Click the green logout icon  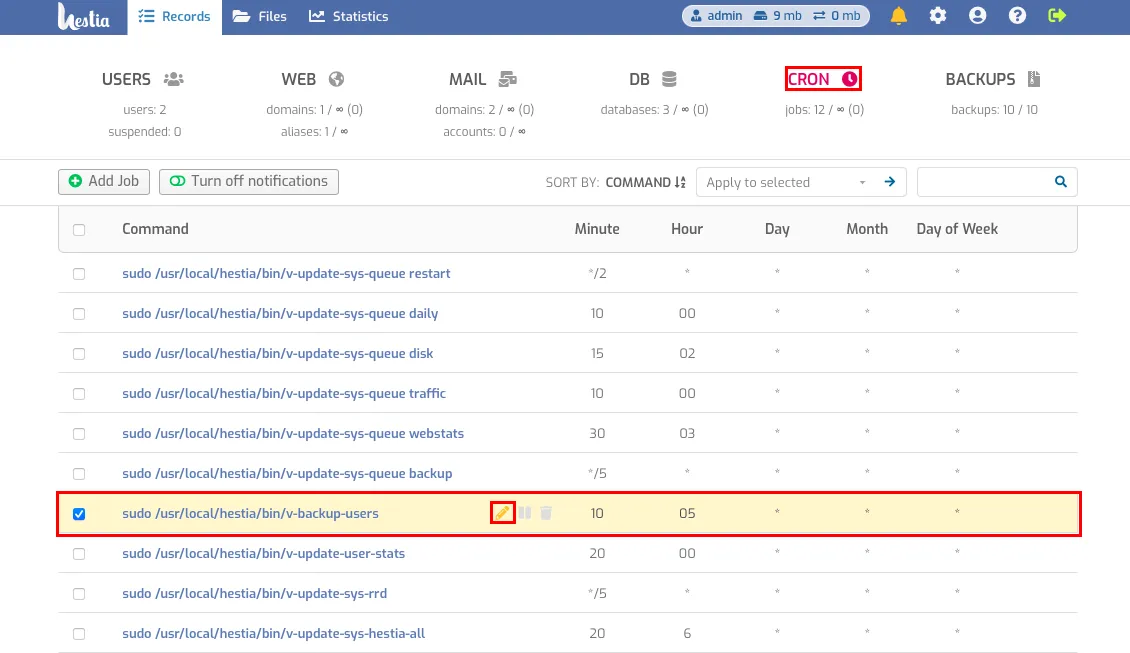[x=1056, y=16]
